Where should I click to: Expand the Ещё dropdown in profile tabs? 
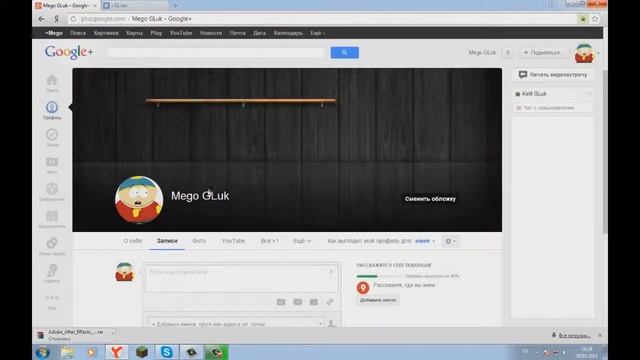click(x=302, y=241)
